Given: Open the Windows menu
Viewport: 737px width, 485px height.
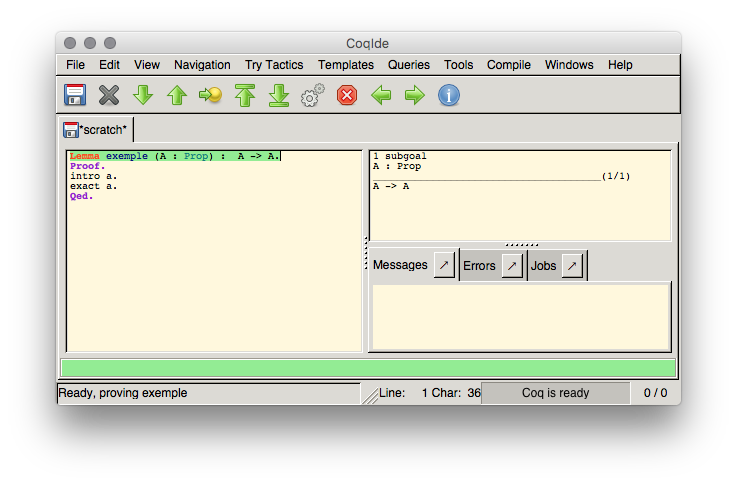Looking at the screenshot, I should coord(569,65).
